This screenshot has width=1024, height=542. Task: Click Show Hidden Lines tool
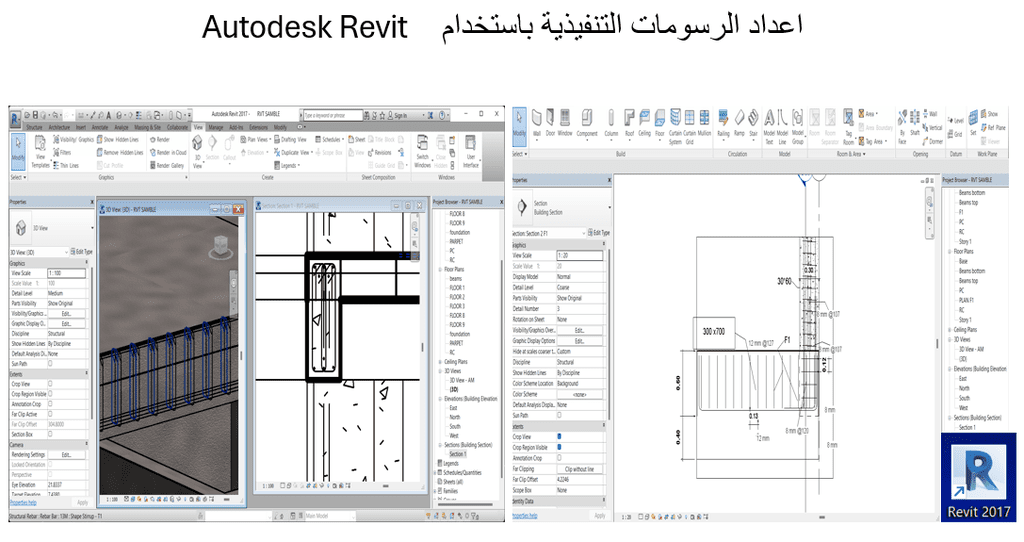118,140
